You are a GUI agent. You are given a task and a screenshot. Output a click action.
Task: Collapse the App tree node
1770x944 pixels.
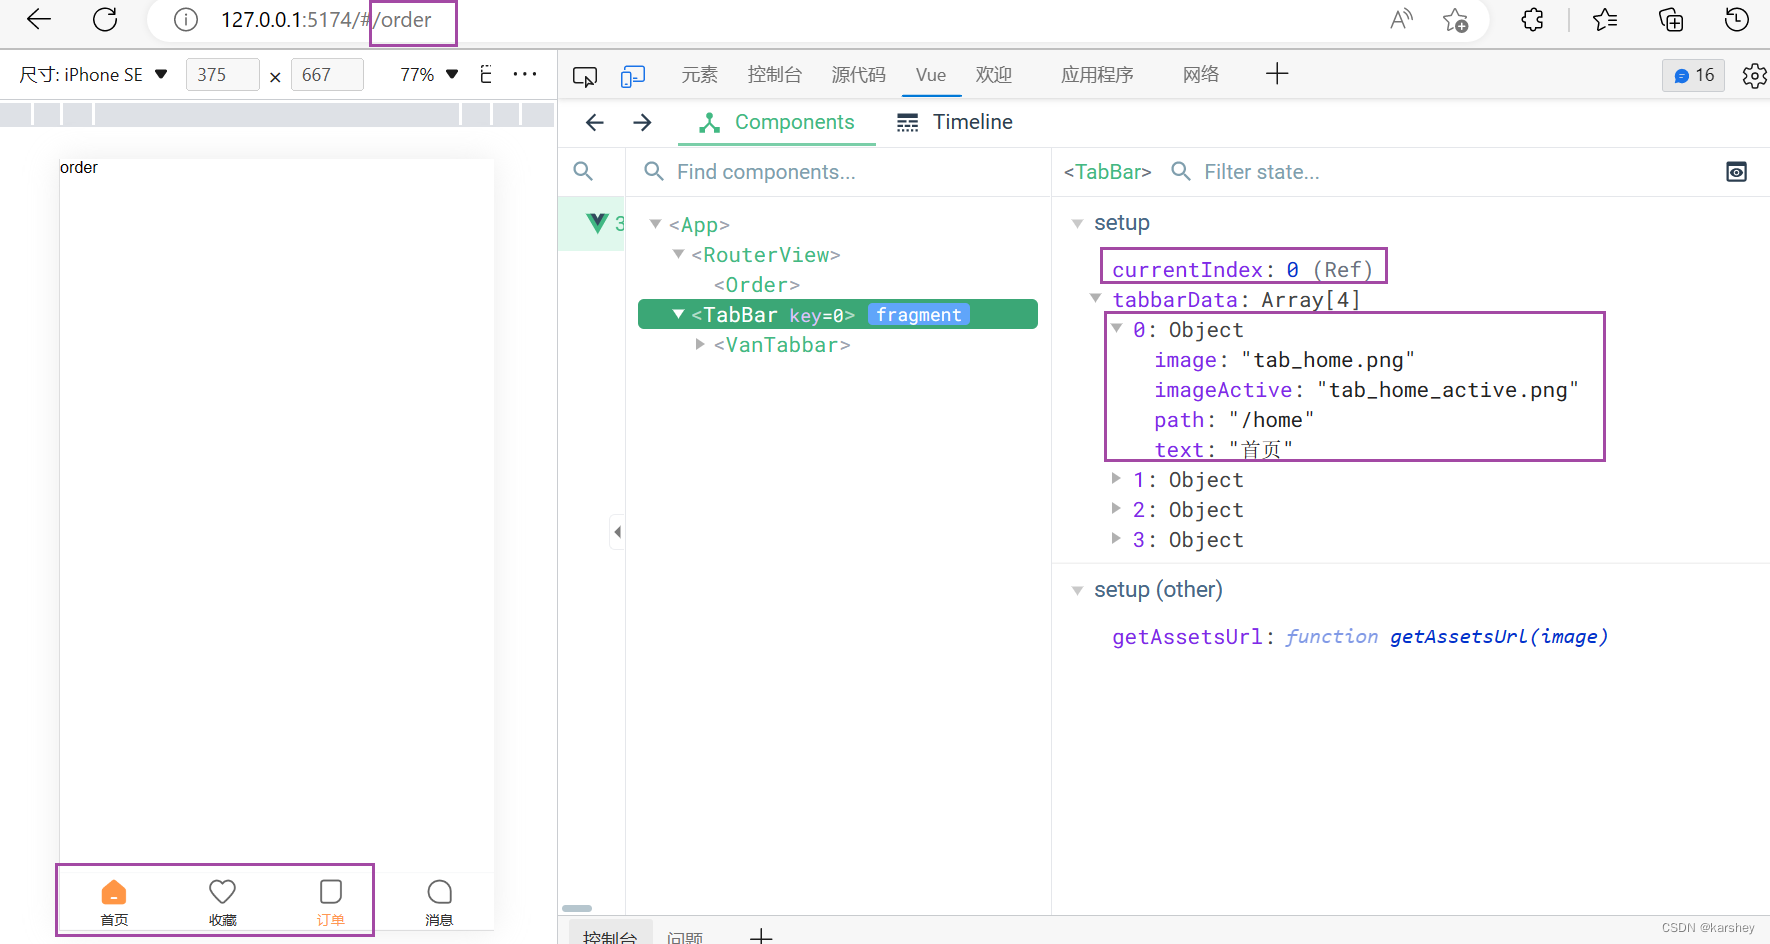pyautogui.click(x=656, y=224)
